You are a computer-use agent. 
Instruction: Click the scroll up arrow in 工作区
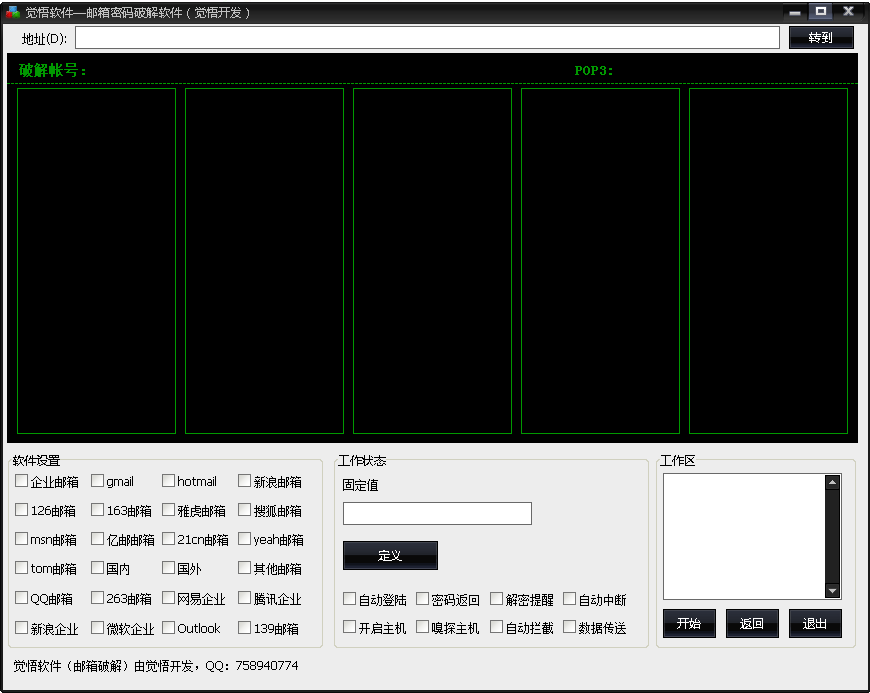832,482
